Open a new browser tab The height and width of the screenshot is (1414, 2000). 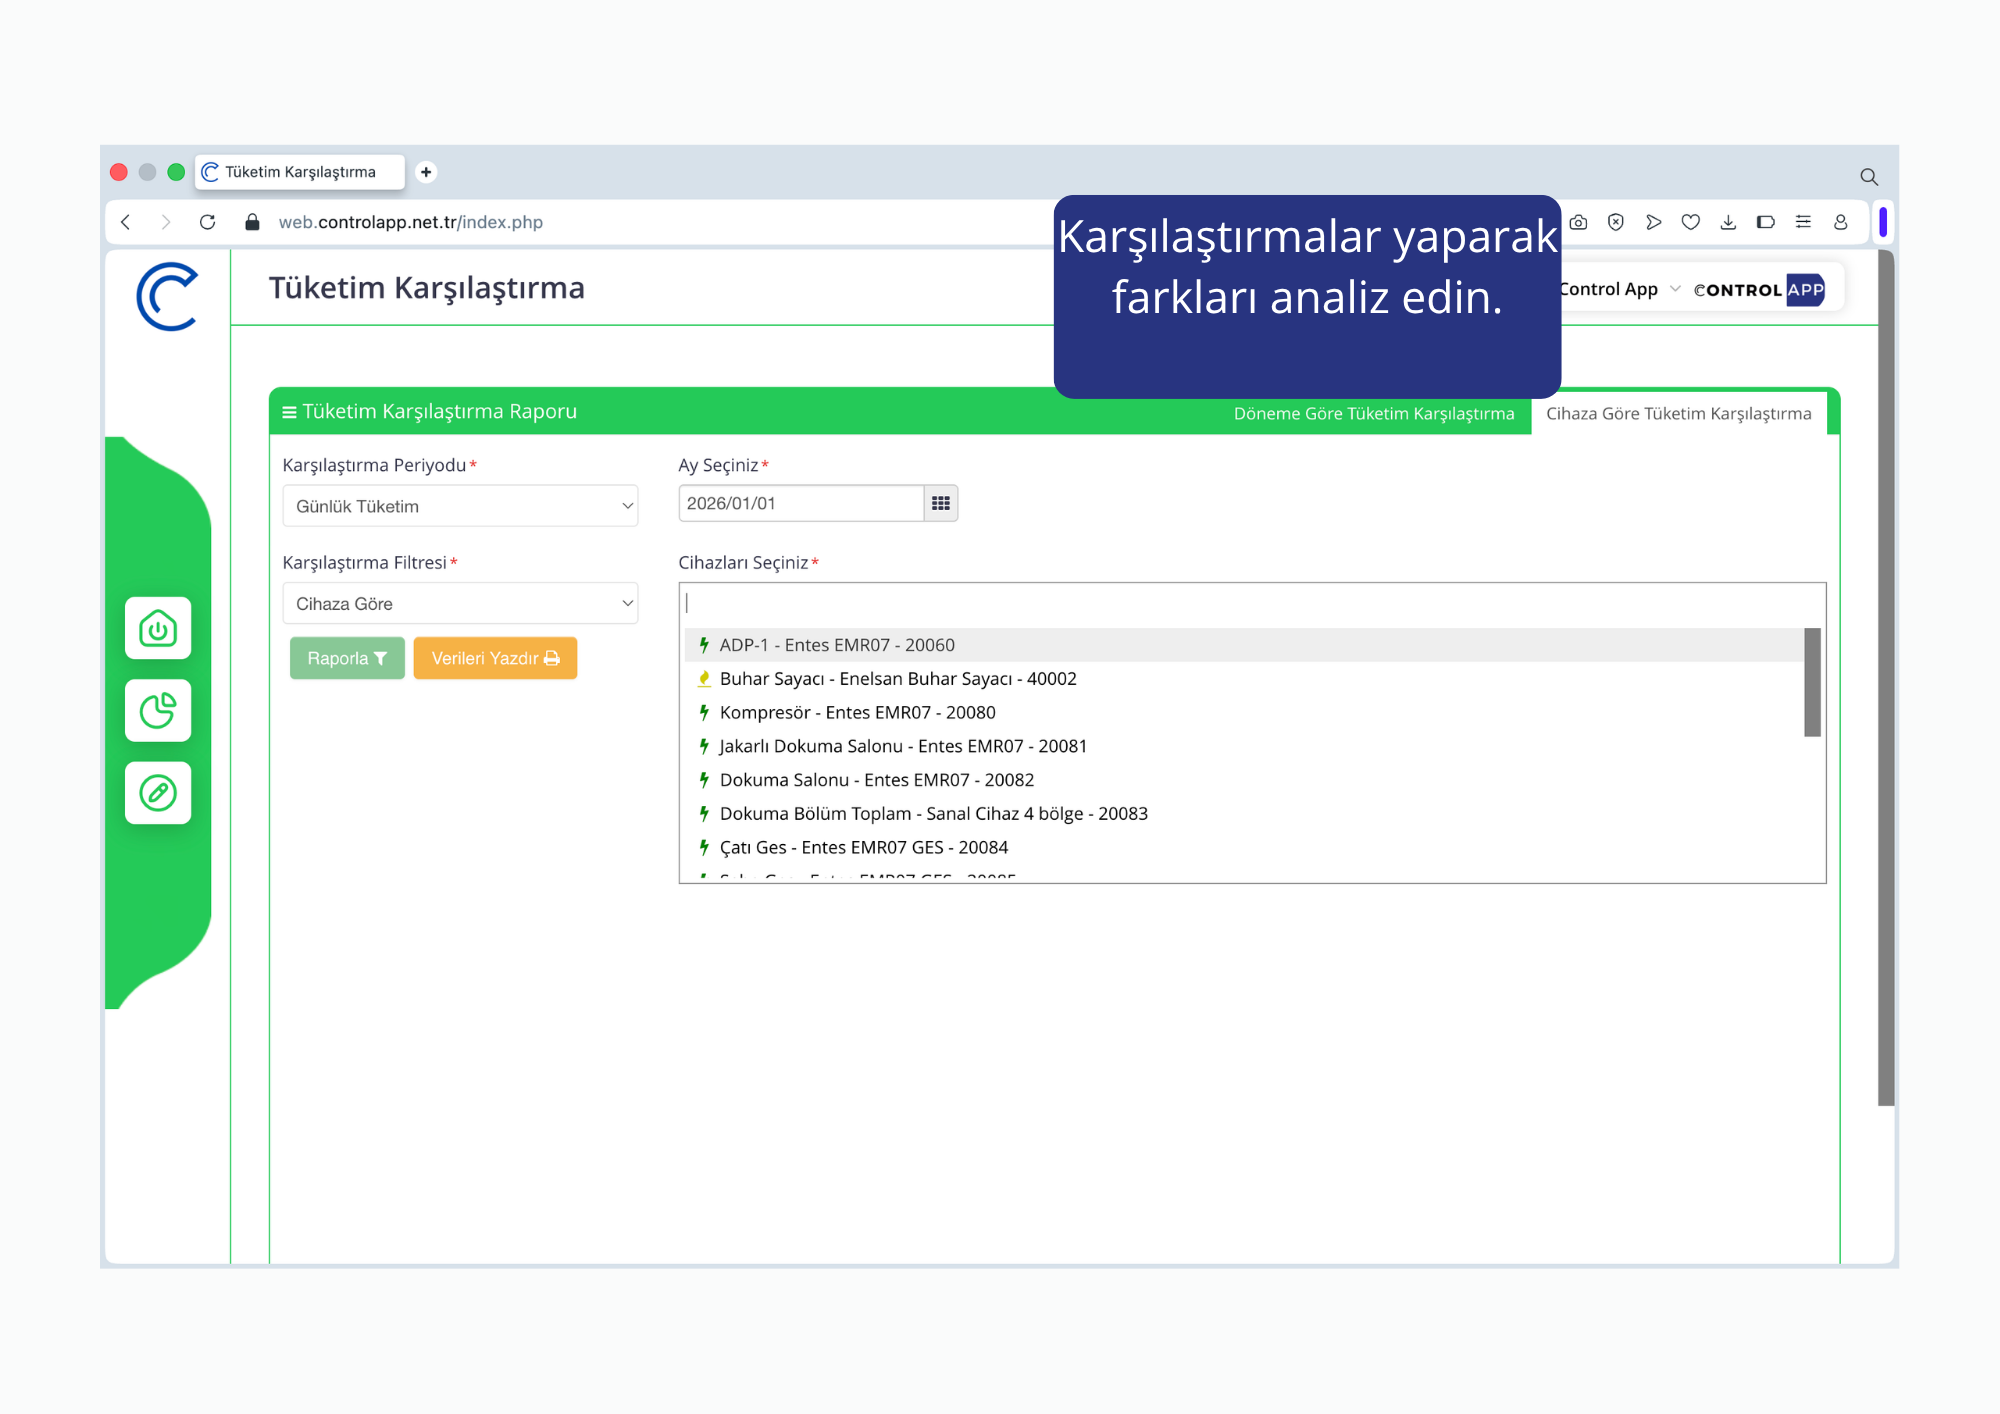426,172
